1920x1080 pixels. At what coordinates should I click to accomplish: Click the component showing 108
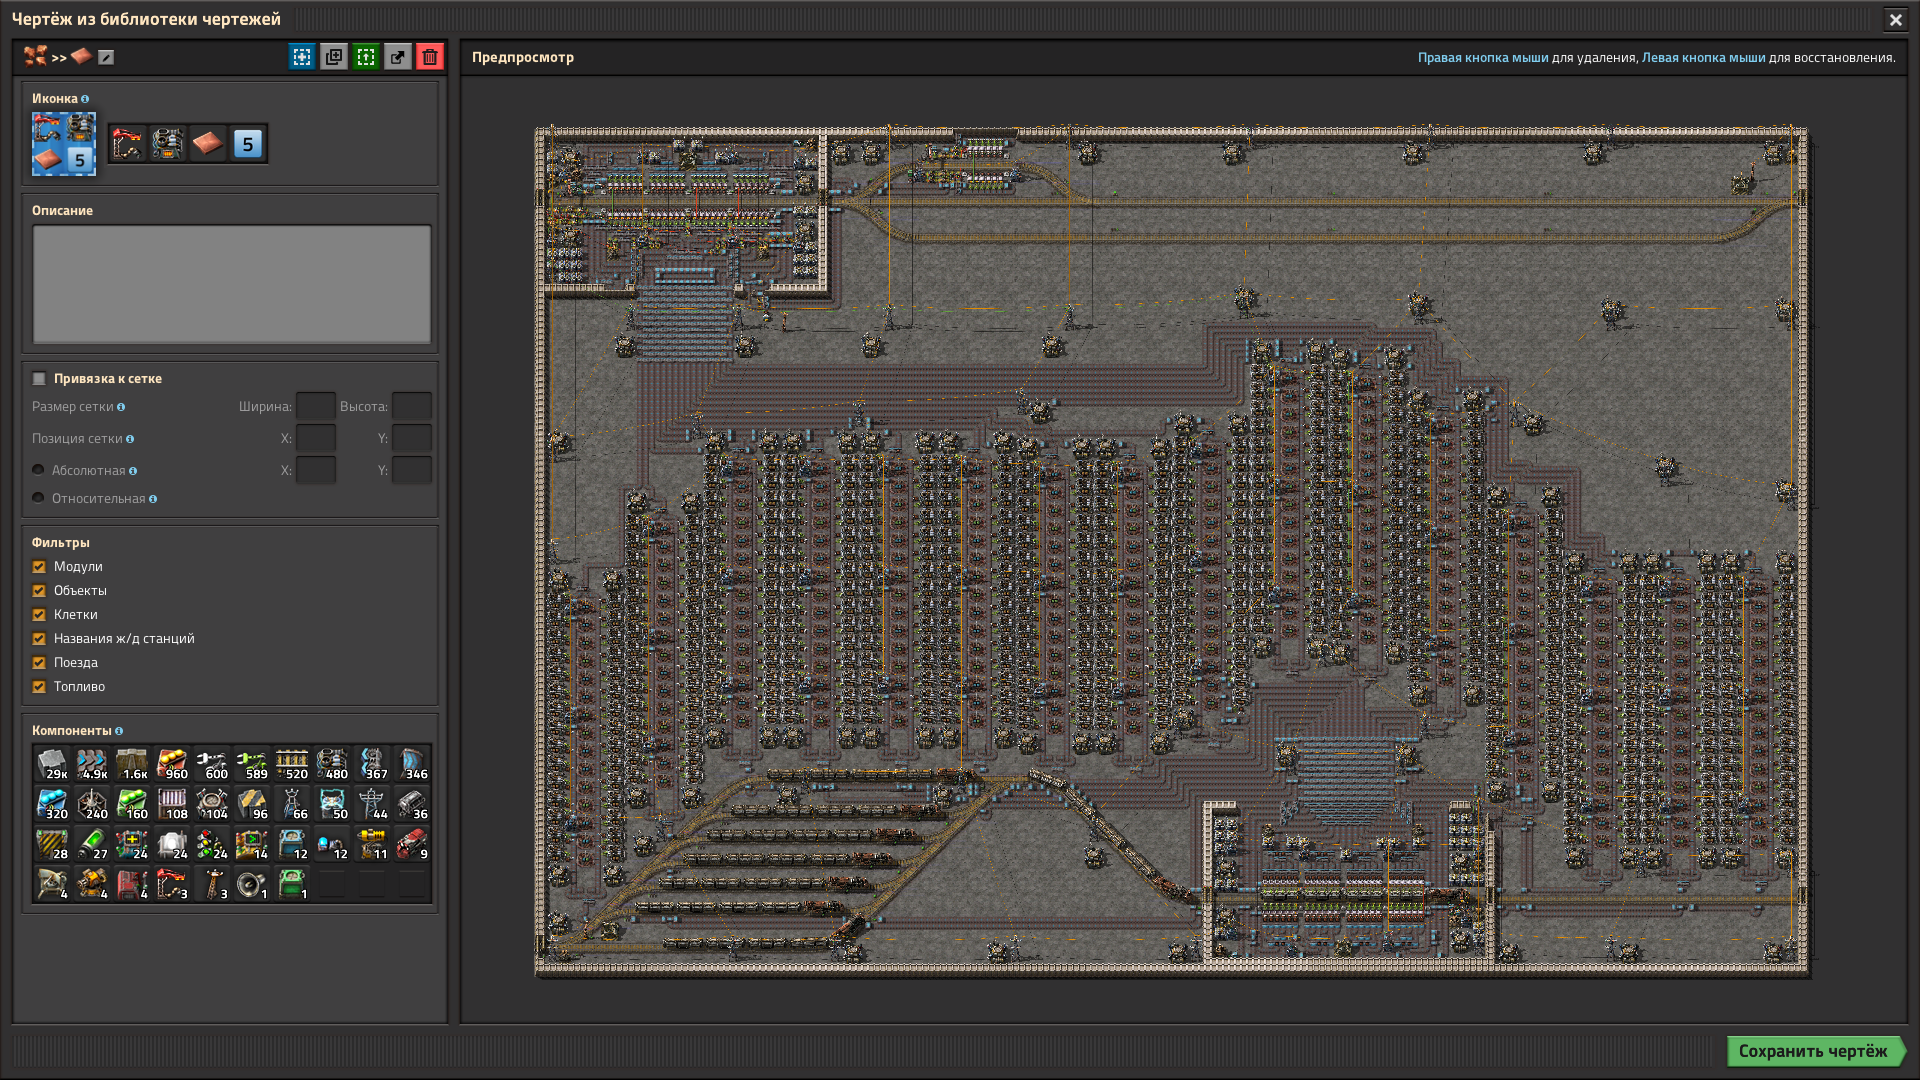(x=172, y=804)
